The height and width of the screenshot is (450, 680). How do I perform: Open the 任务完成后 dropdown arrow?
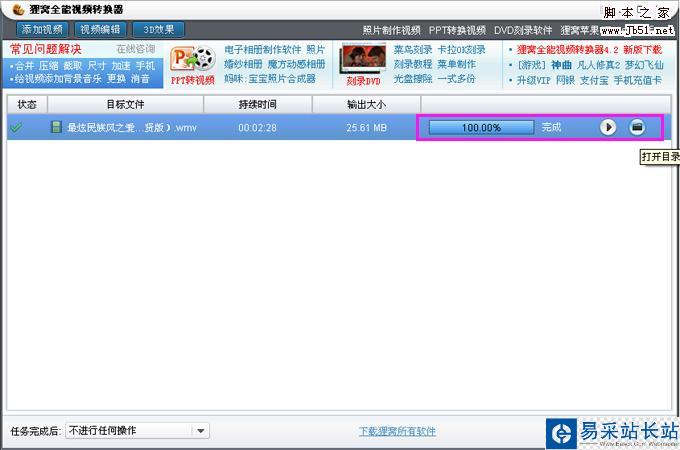(200, 430)
